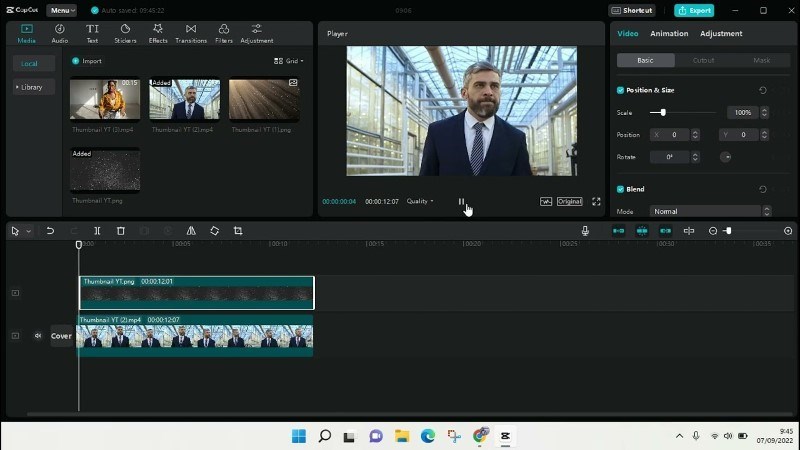Toggle auto snapping in timeline
Image resolution: width=800 pixels, height=450 pixels.
pos(642,231)
